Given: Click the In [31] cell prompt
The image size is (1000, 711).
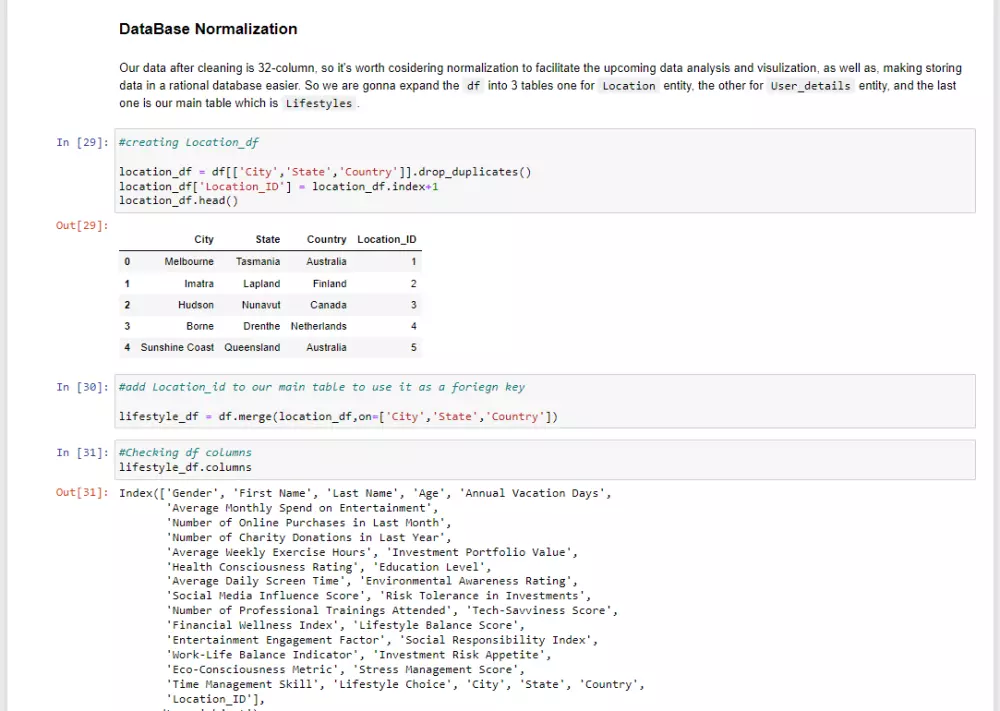Looking at the screenshot, I should tap(82, 453).
